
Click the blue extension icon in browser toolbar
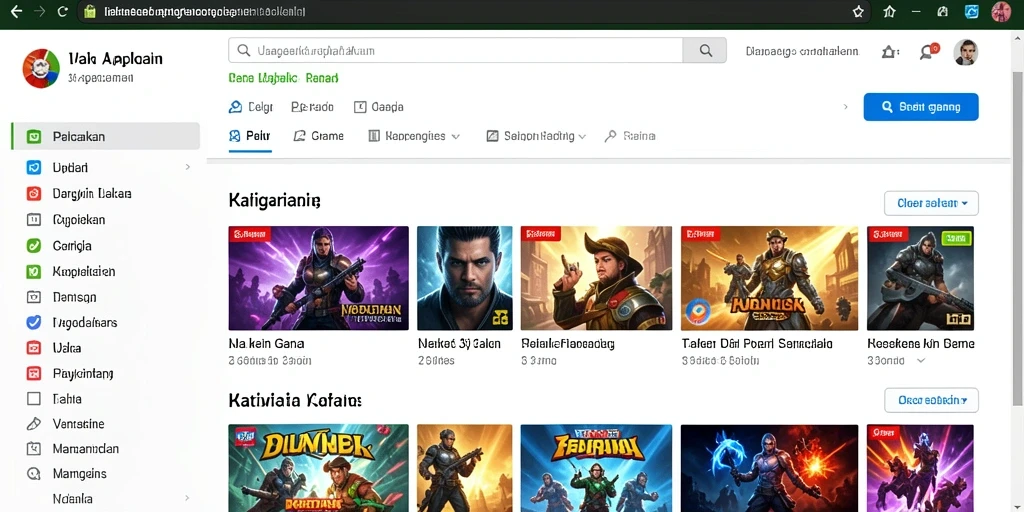tap(972, 12)
